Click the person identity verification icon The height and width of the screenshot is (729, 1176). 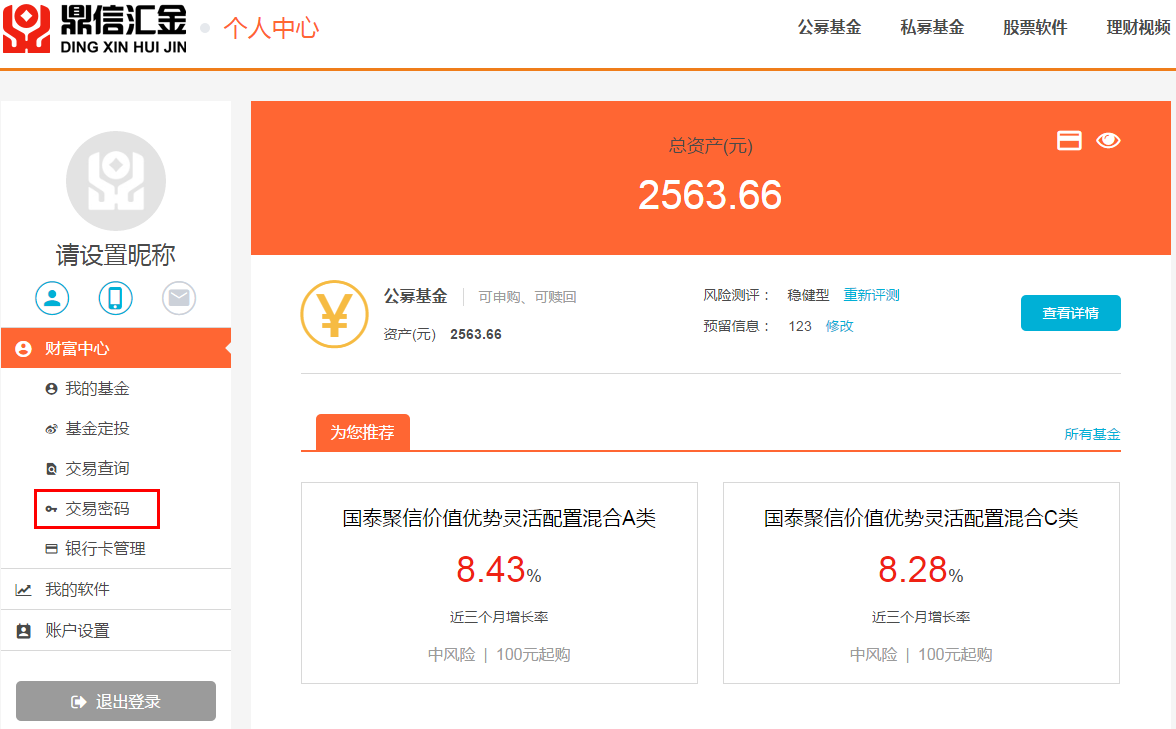[52, 297]
